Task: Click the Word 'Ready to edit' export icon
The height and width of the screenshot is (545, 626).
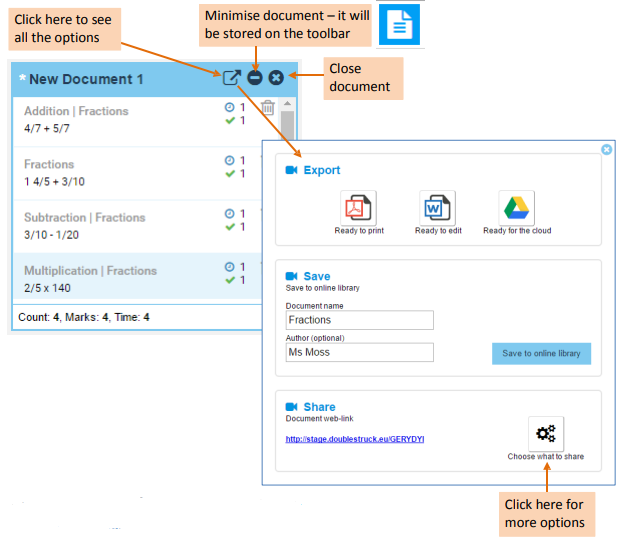Action: [x=437, y=208]
